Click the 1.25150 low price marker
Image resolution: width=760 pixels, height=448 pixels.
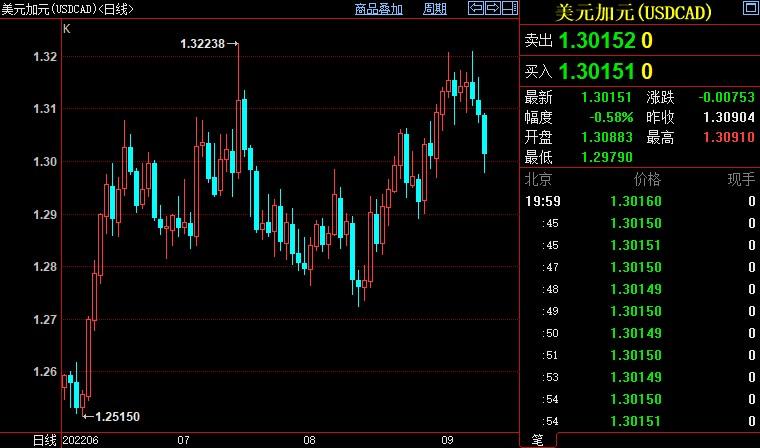pyautogui.click(x=117, y=415)
